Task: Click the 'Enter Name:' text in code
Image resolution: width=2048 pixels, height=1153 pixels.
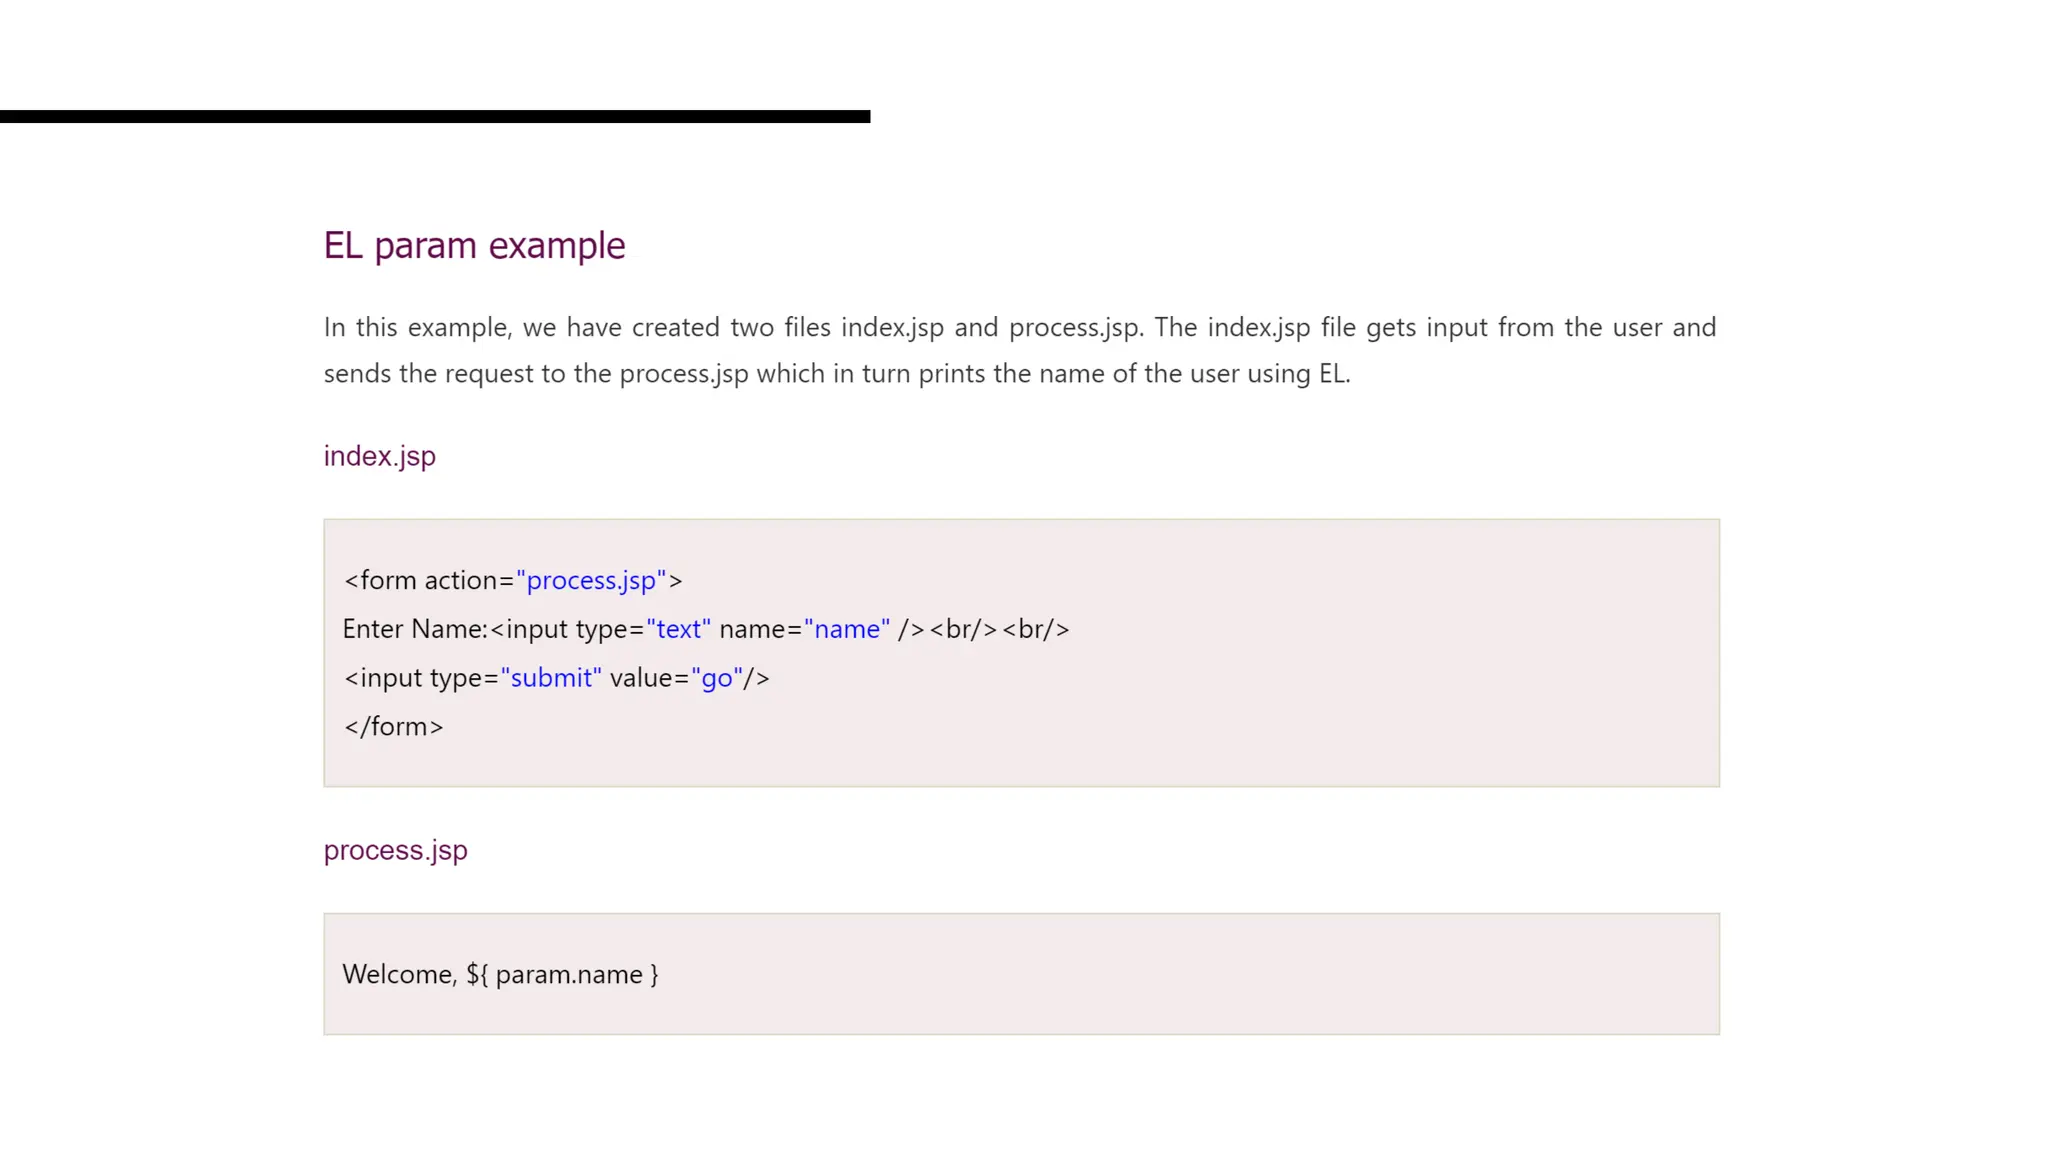Action: point(414,629)
